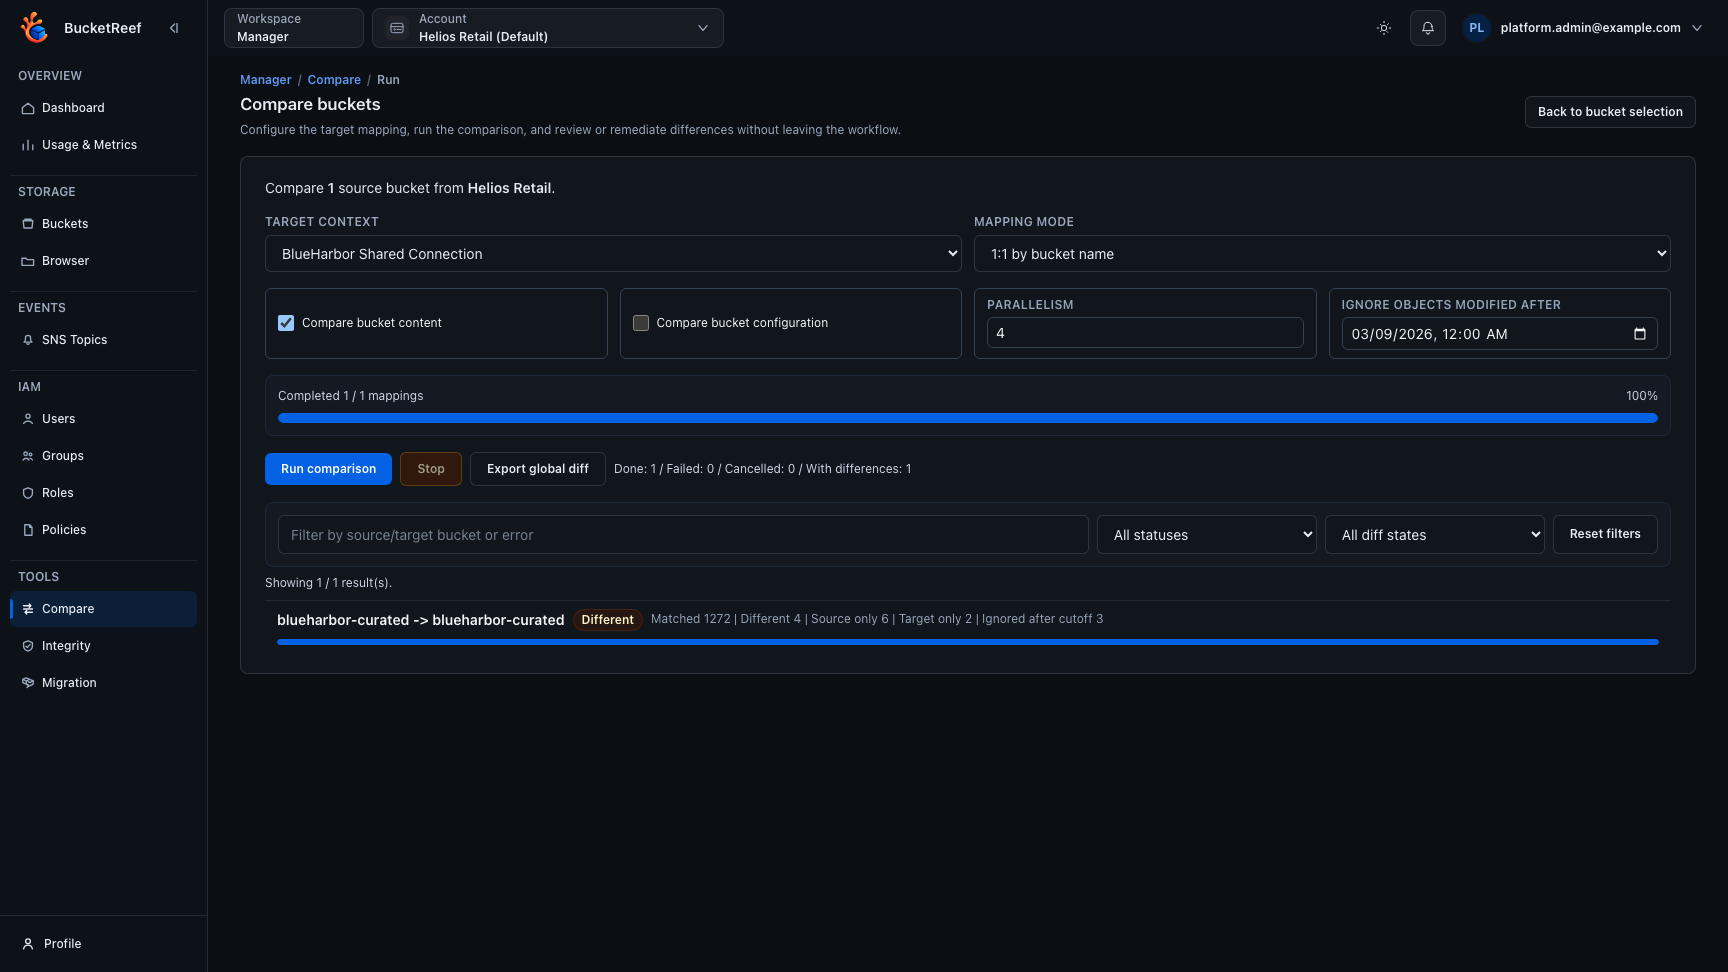Click the BucketReef logo icon

[x=34, y=27]
